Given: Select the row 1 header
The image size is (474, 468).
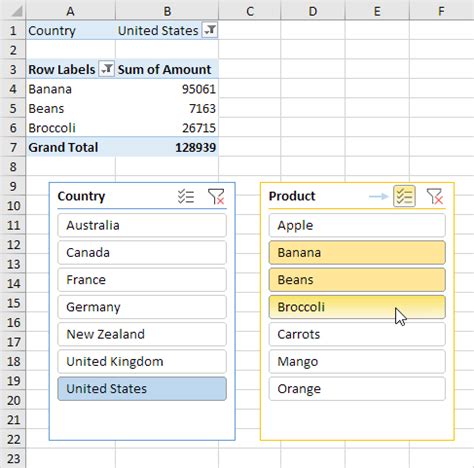Looking at the screenshot, I should tap(13, 31).
